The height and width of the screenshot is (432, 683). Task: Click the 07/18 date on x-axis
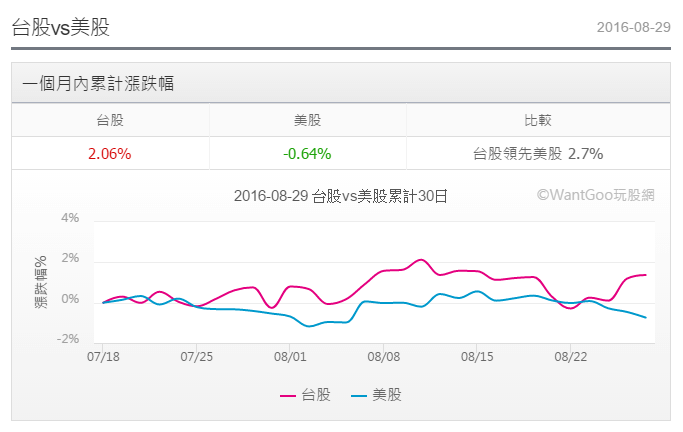click(x=104, y=355)
